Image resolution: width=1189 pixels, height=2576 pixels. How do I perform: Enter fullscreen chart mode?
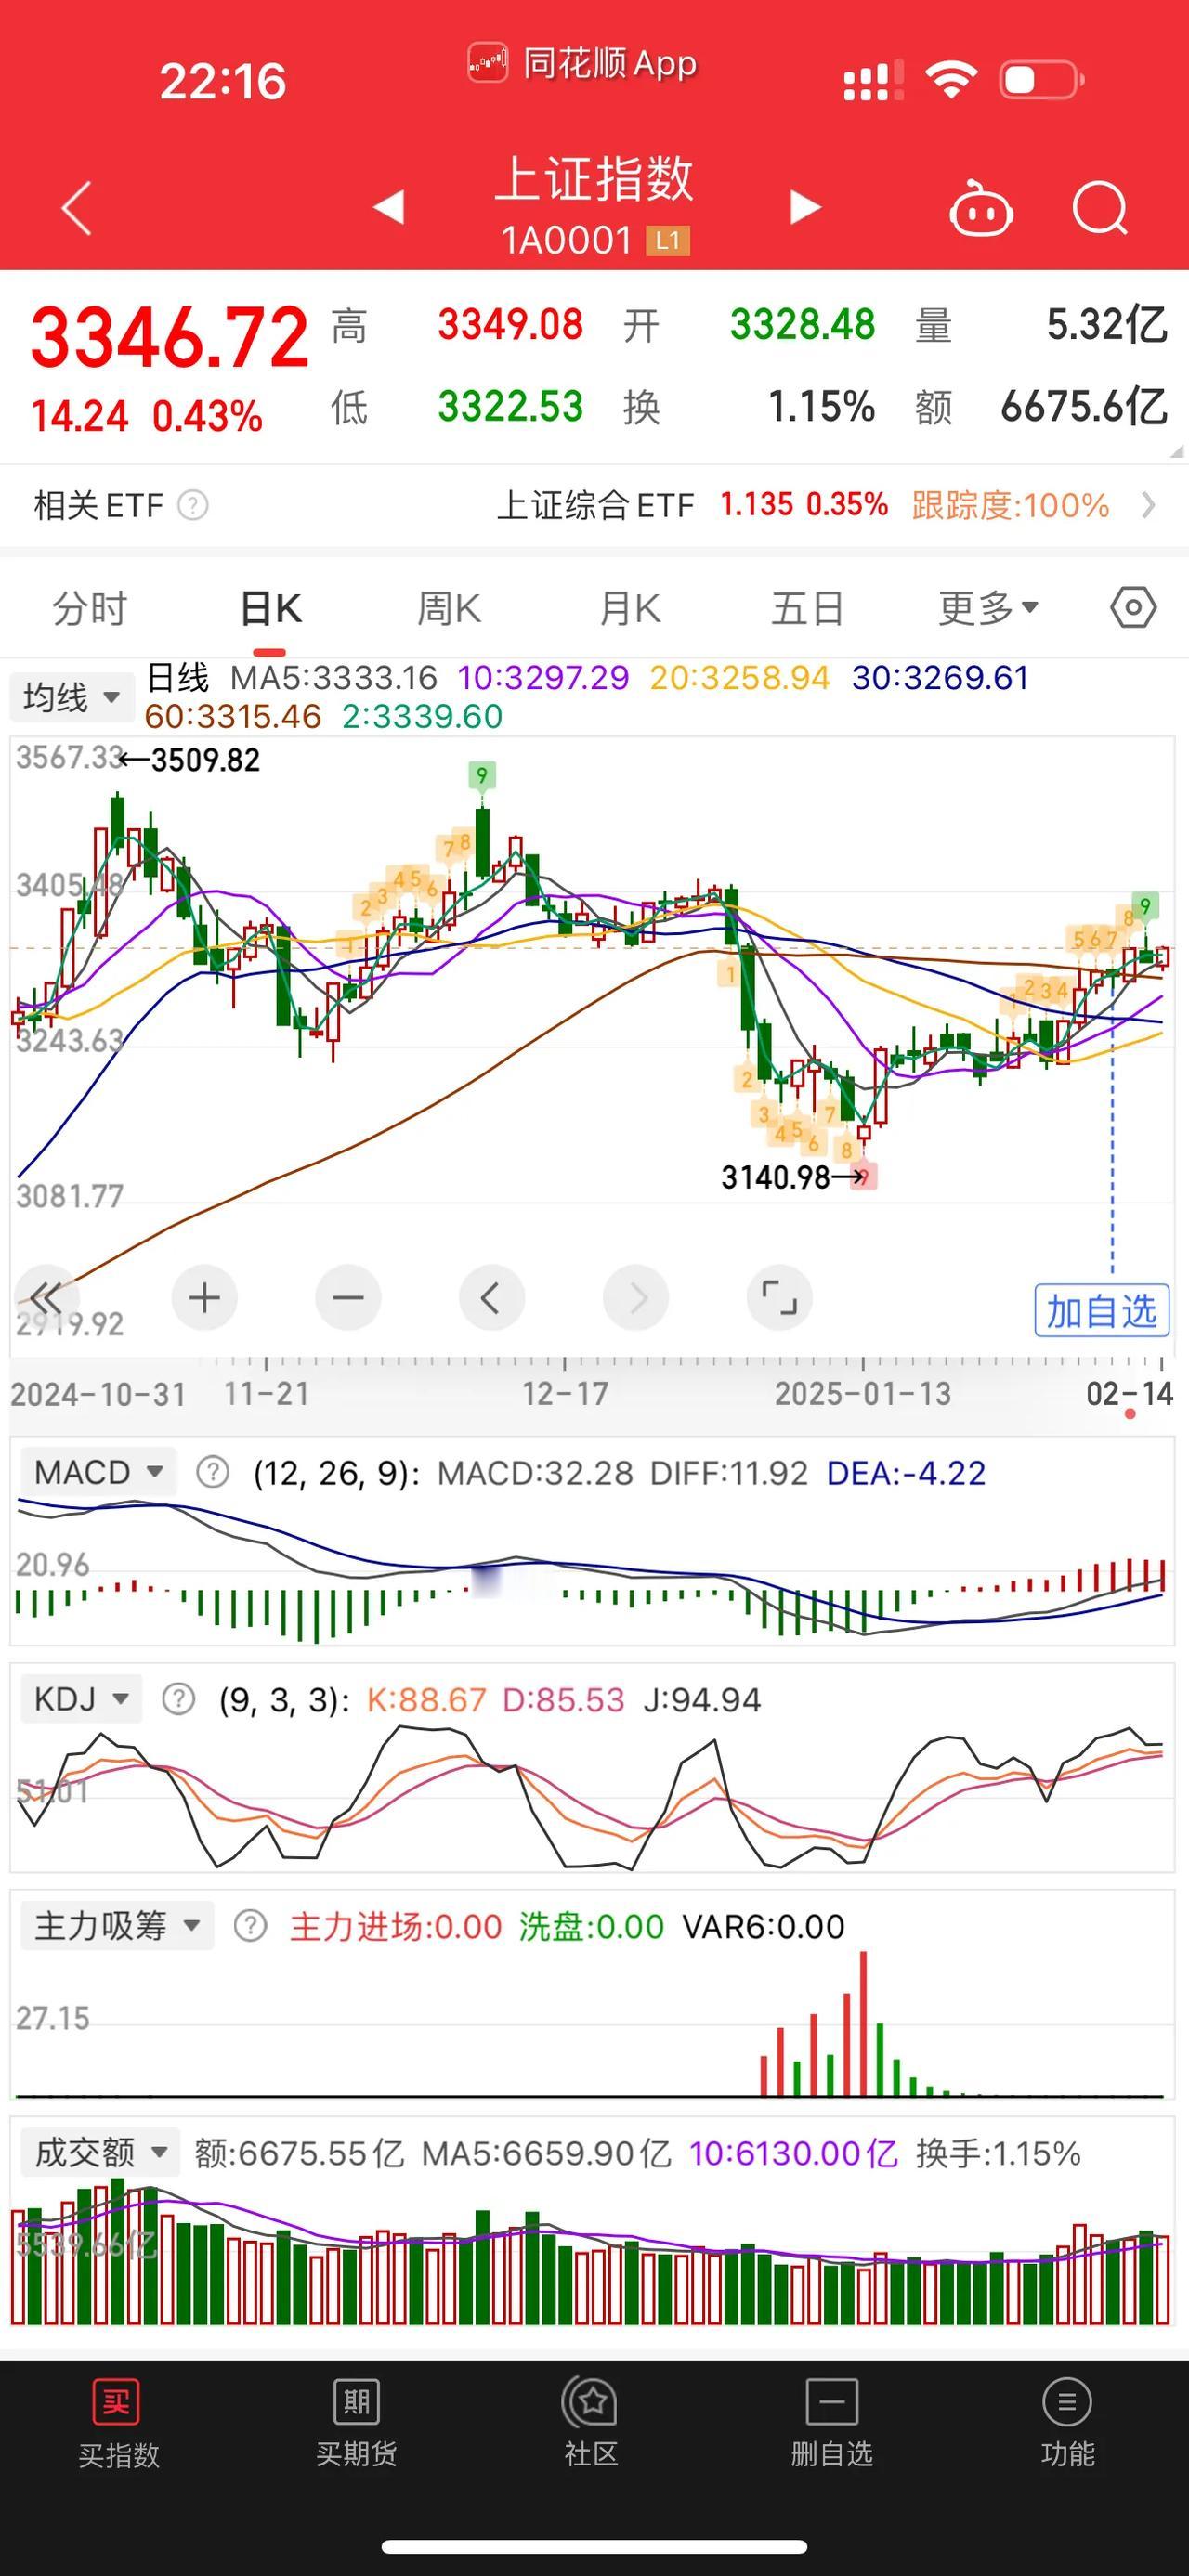pos(779,1298)
